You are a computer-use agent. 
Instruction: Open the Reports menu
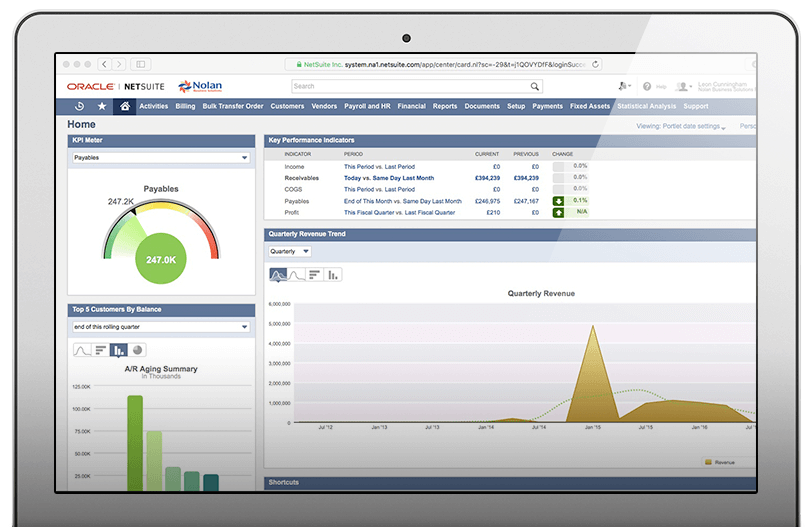point(445,106)
